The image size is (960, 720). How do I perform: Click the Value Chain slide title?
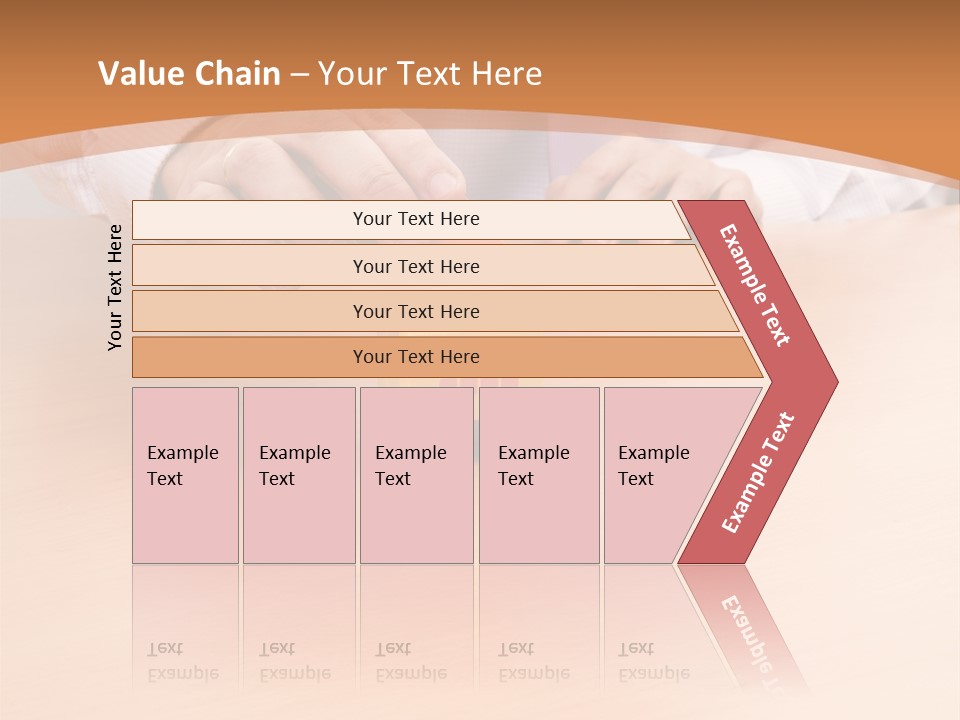coord(189,74)
